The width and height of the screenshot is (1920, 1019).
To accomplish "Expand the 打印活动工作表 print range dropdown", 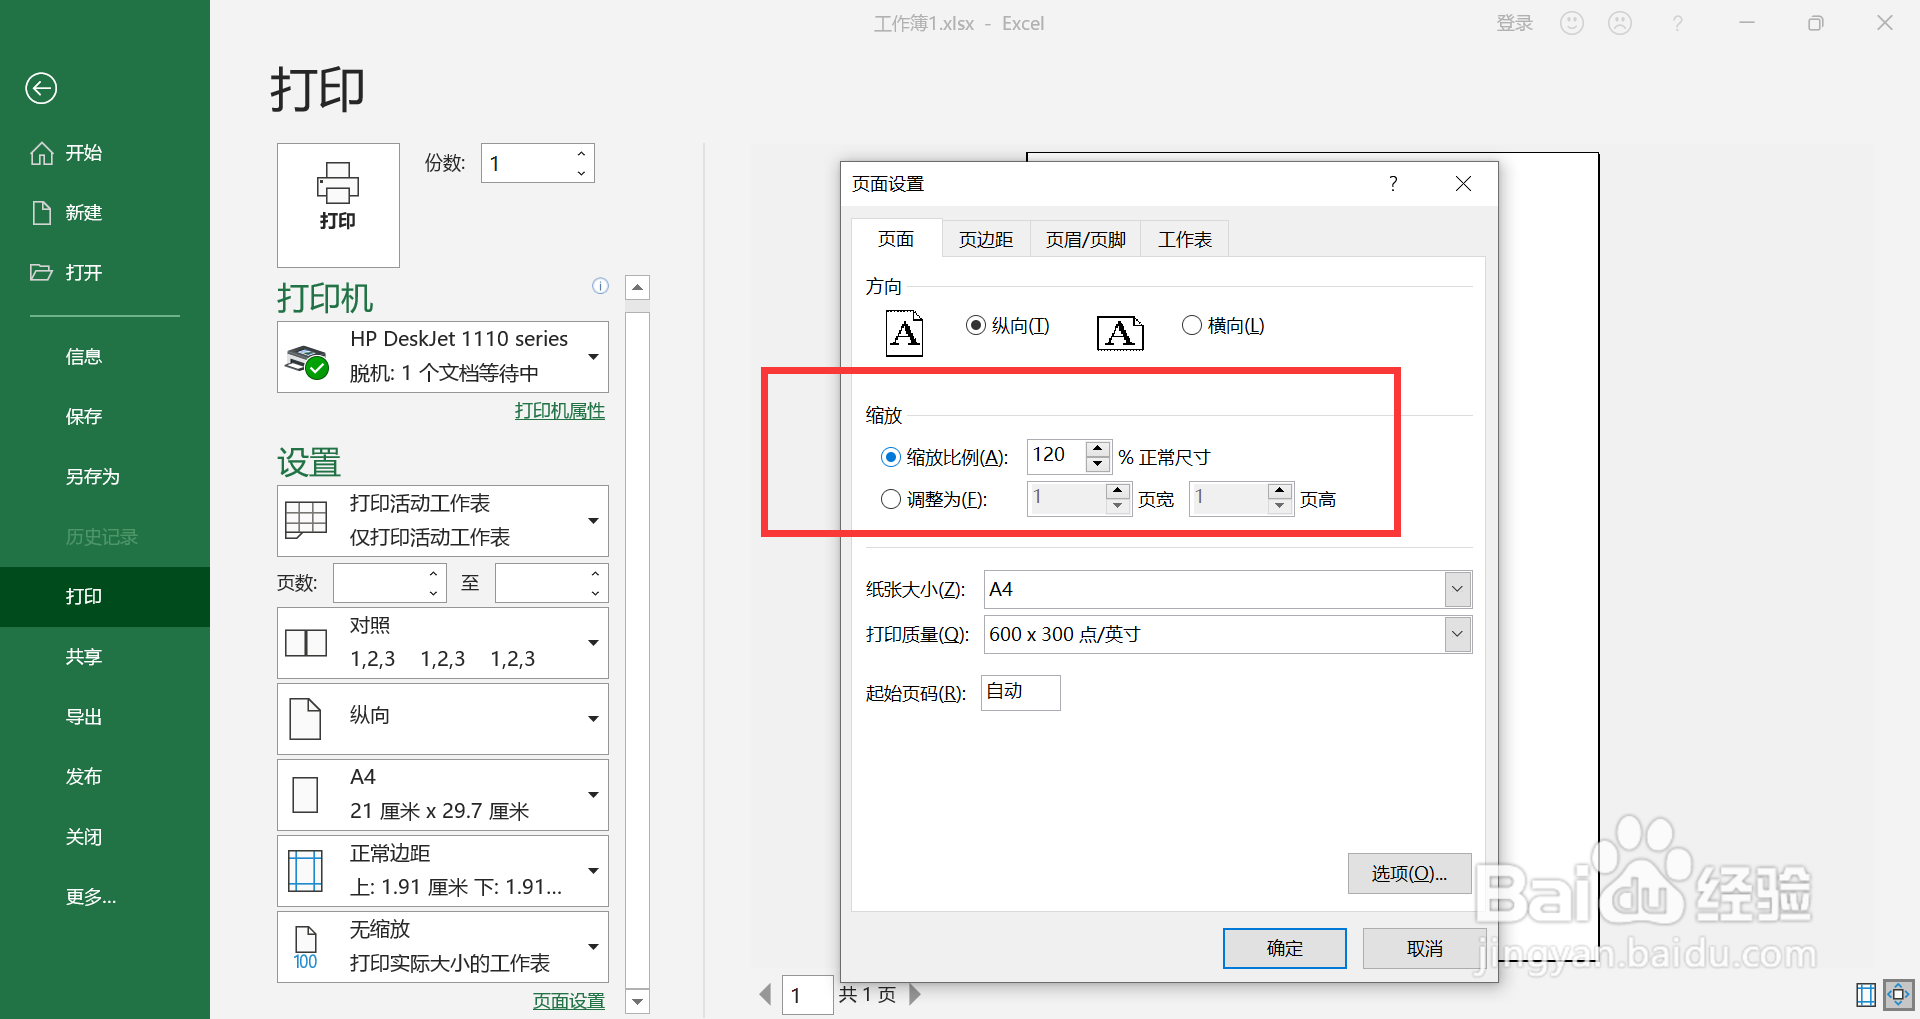I will coord(594,520).
